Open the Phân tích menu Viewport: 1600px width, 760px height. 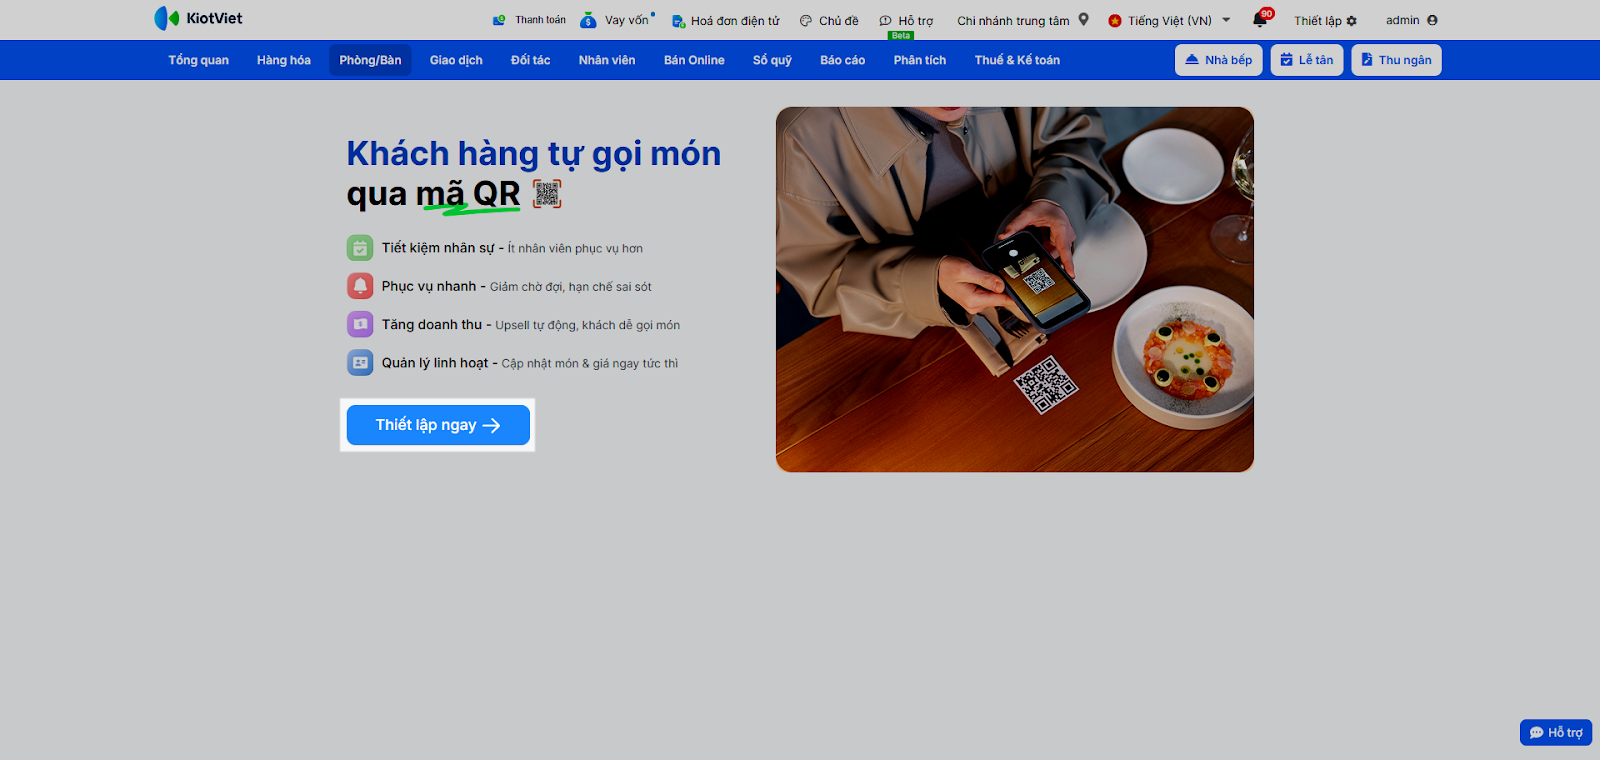920,60
